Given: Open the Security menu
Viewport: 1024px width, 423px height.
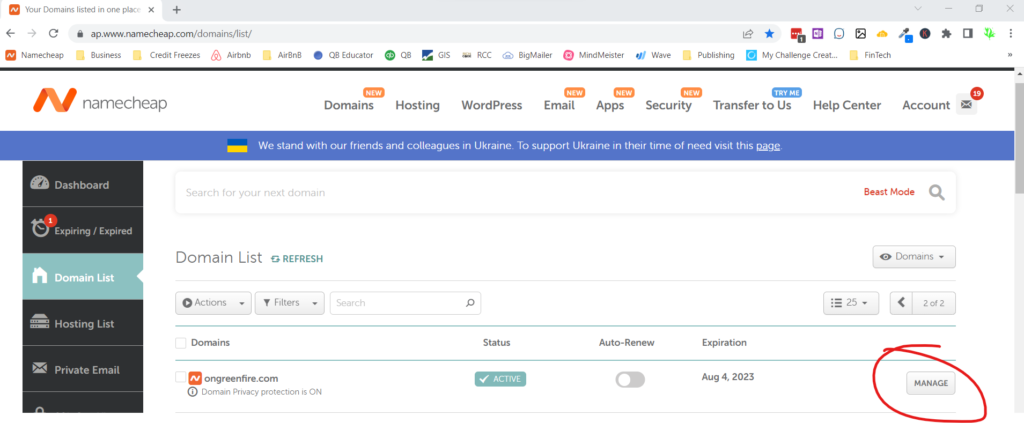Looking at the screenshot, I should pos(668,105).
